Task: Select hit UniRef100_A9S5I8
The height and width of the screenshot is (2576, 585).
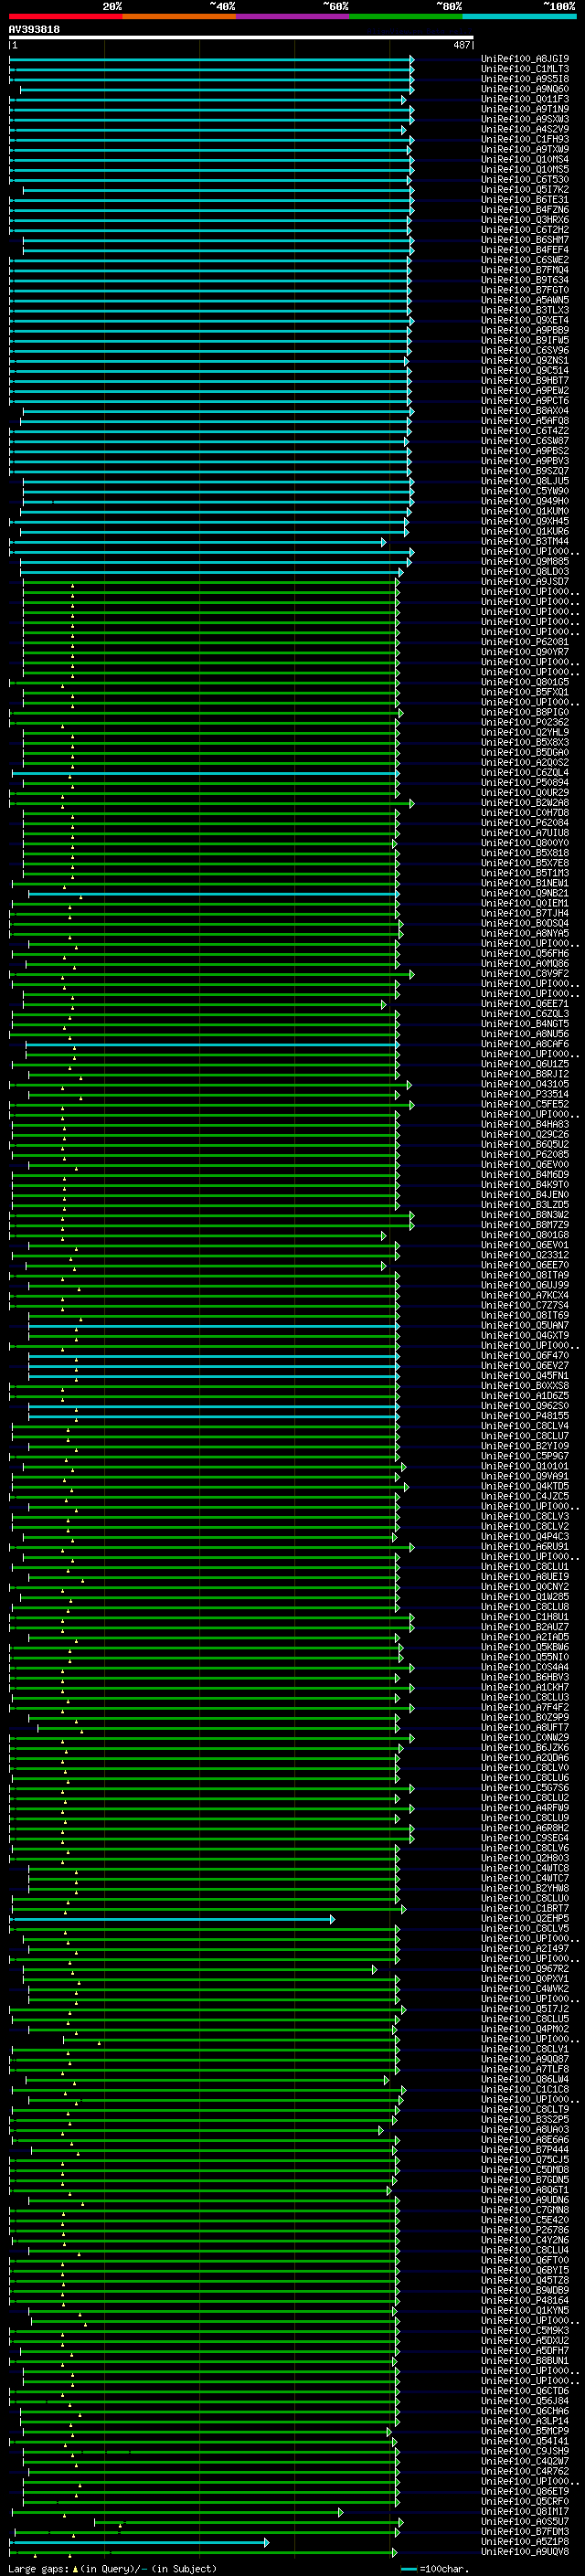Action: coord(525,80)
